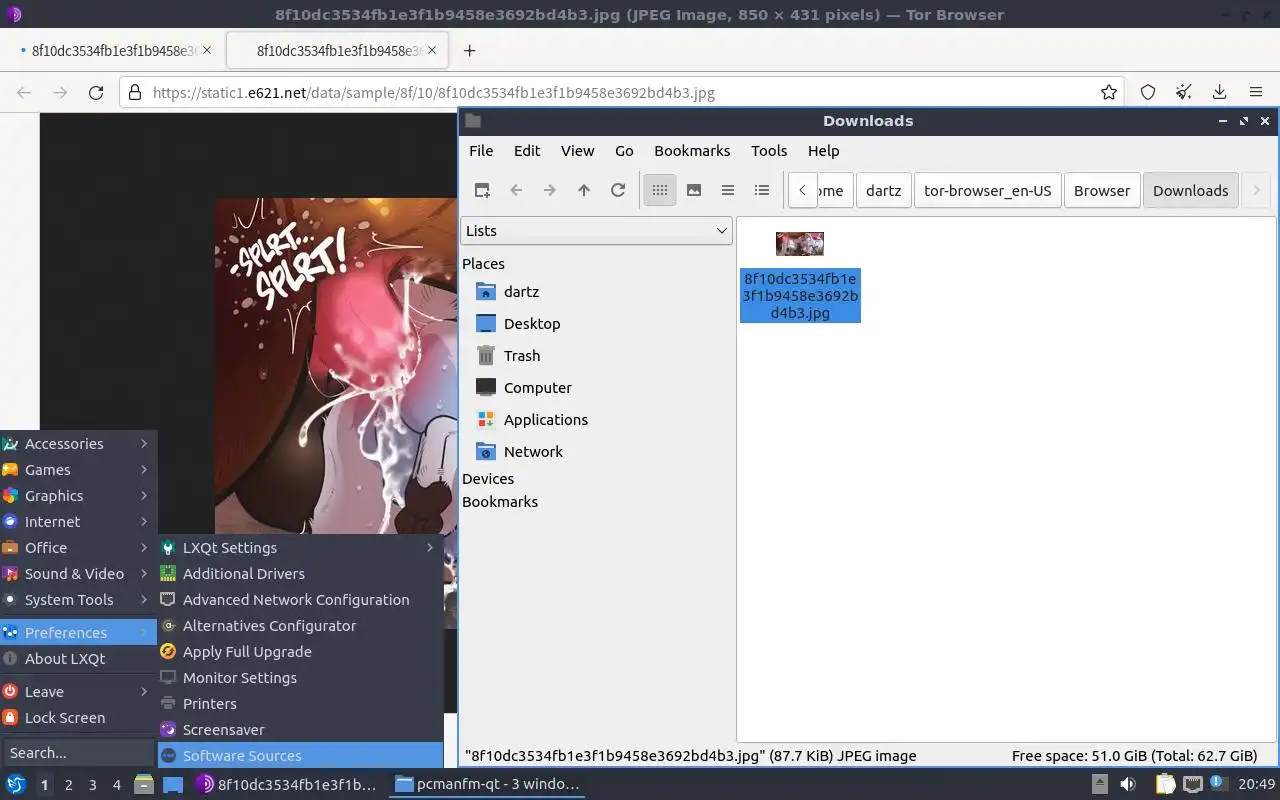Image resolution: width=1280 pixels, height=800 pixels.
Task: Close the first browser tab
Action: [x=206, y=50]
